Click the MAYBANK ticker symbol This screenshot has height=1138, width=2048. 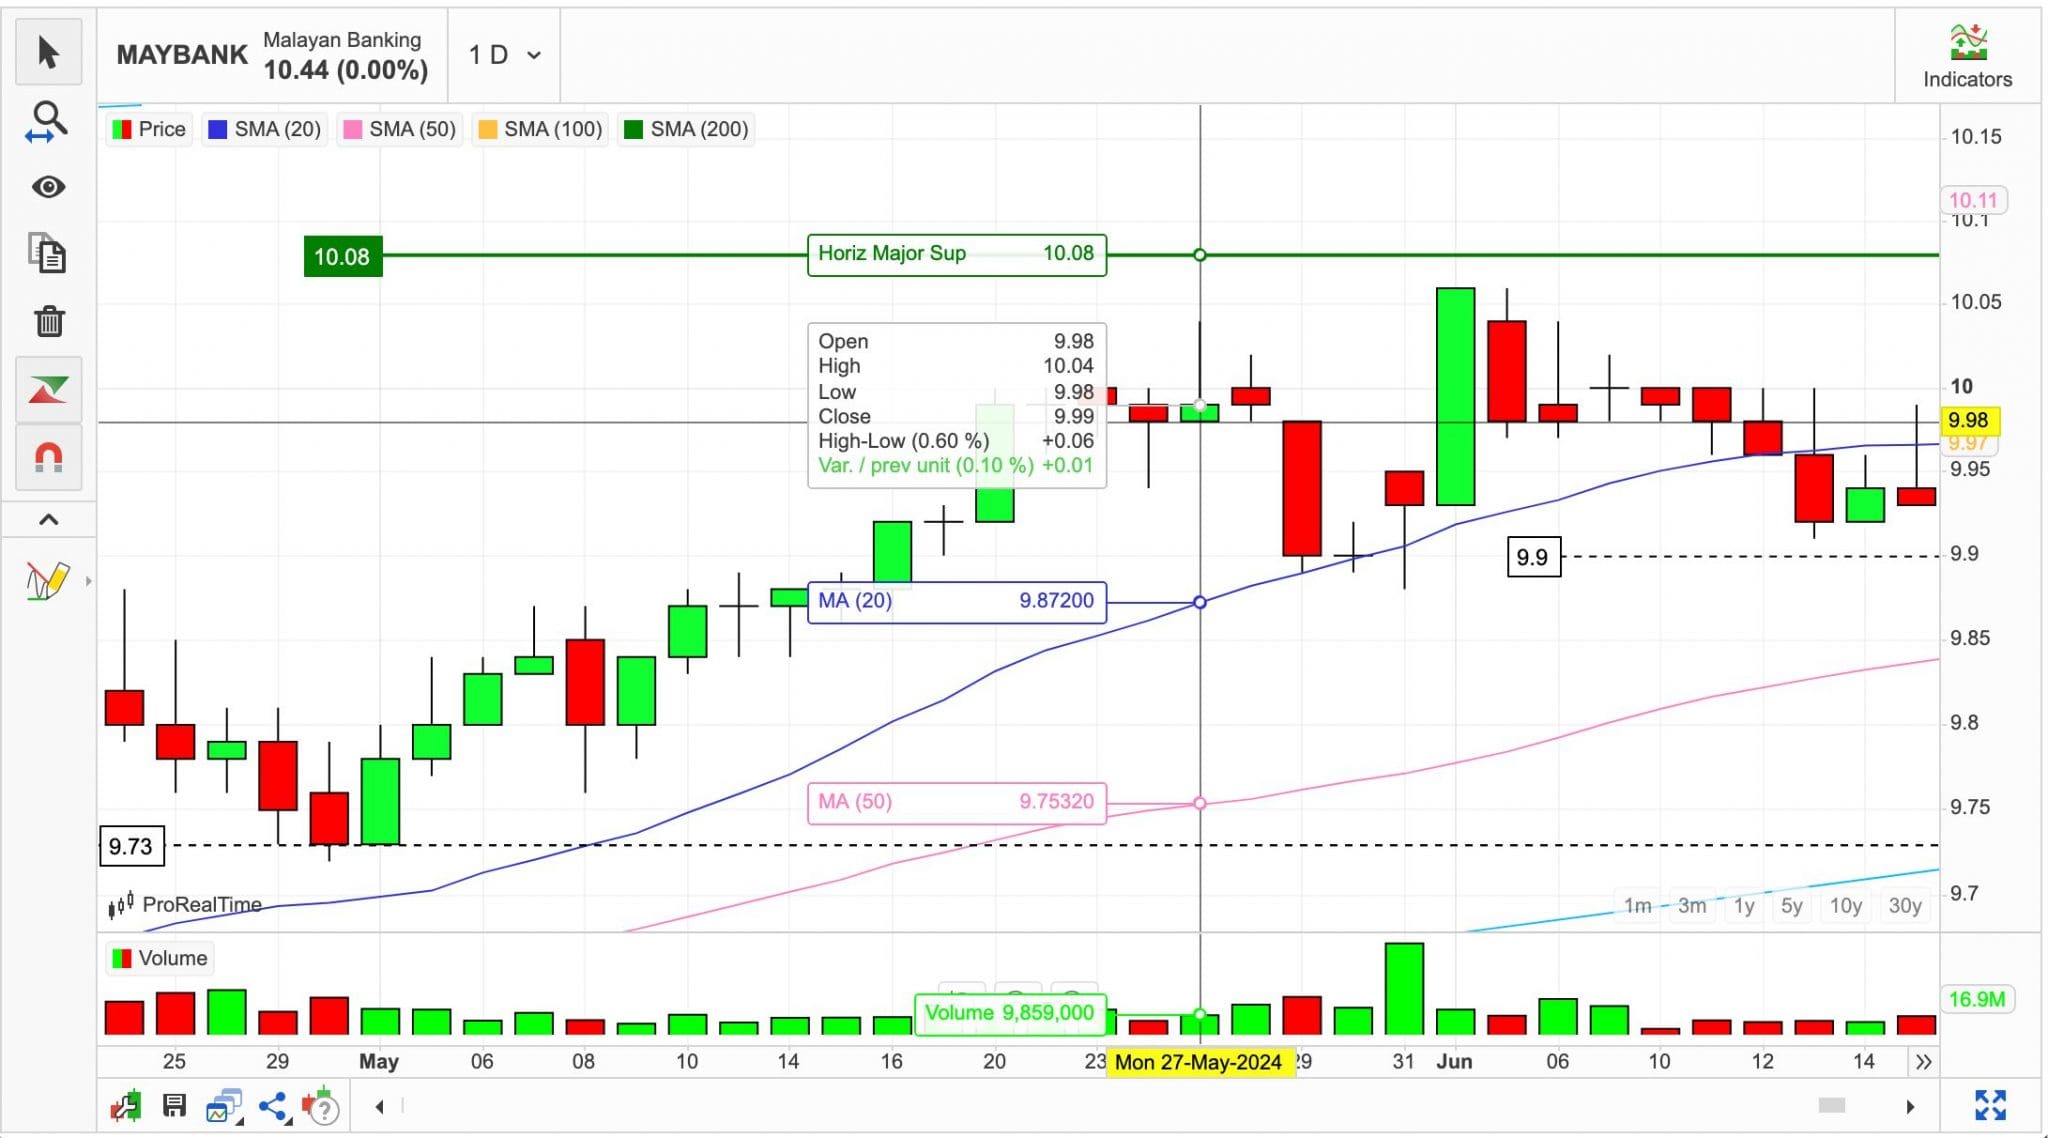pyautogui.click(x=182, y=55)
